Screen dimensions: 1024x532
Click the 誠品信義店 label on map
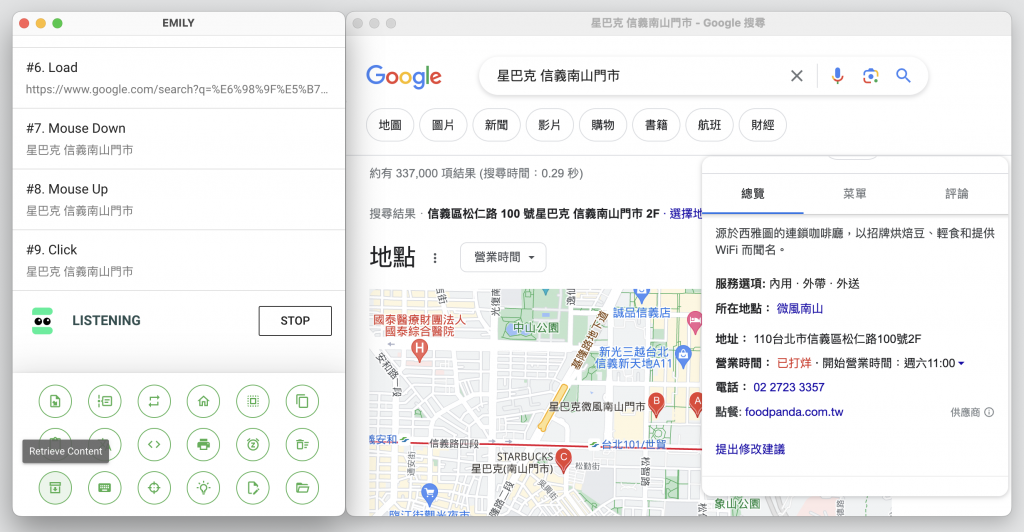641,313
